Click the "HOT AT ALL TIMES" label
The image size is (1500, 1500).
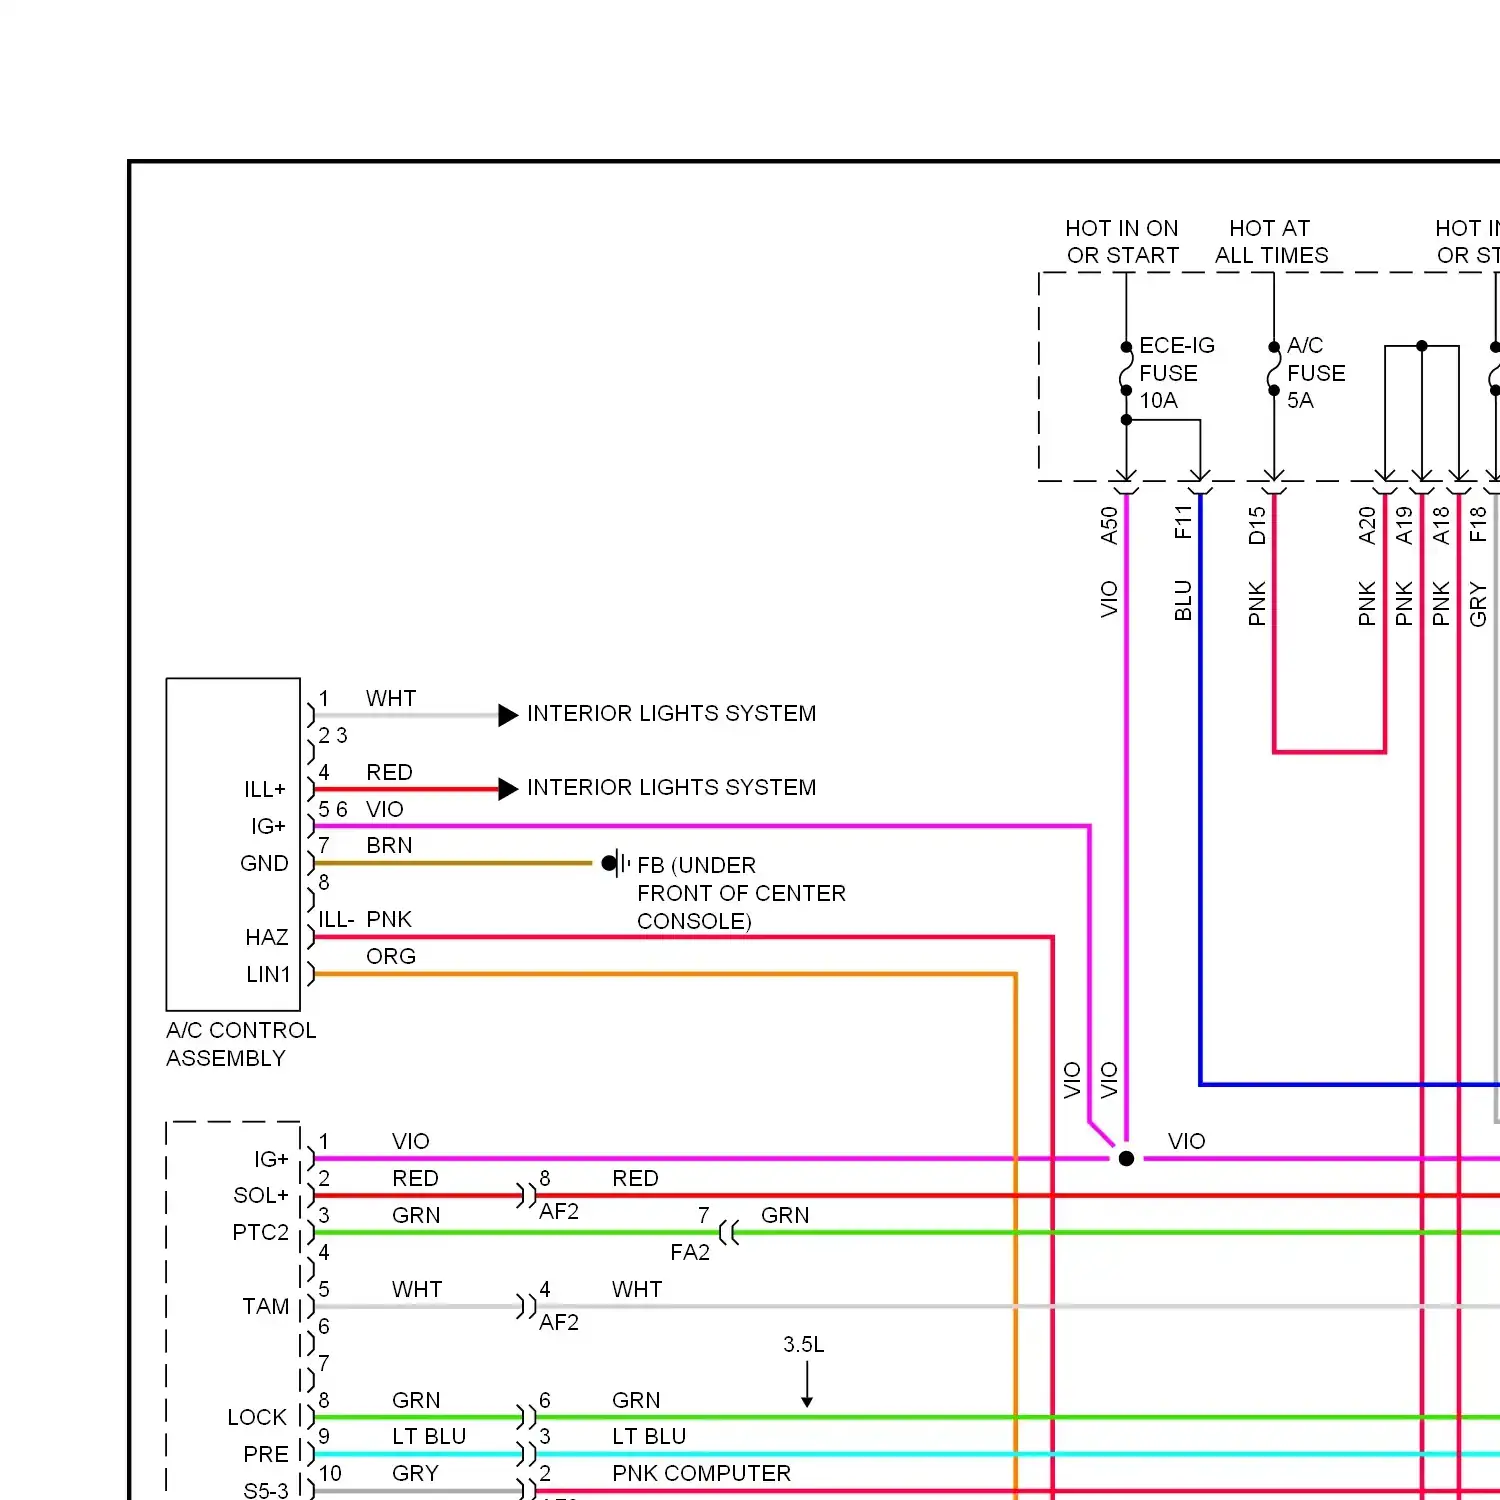click(1271, 242)
